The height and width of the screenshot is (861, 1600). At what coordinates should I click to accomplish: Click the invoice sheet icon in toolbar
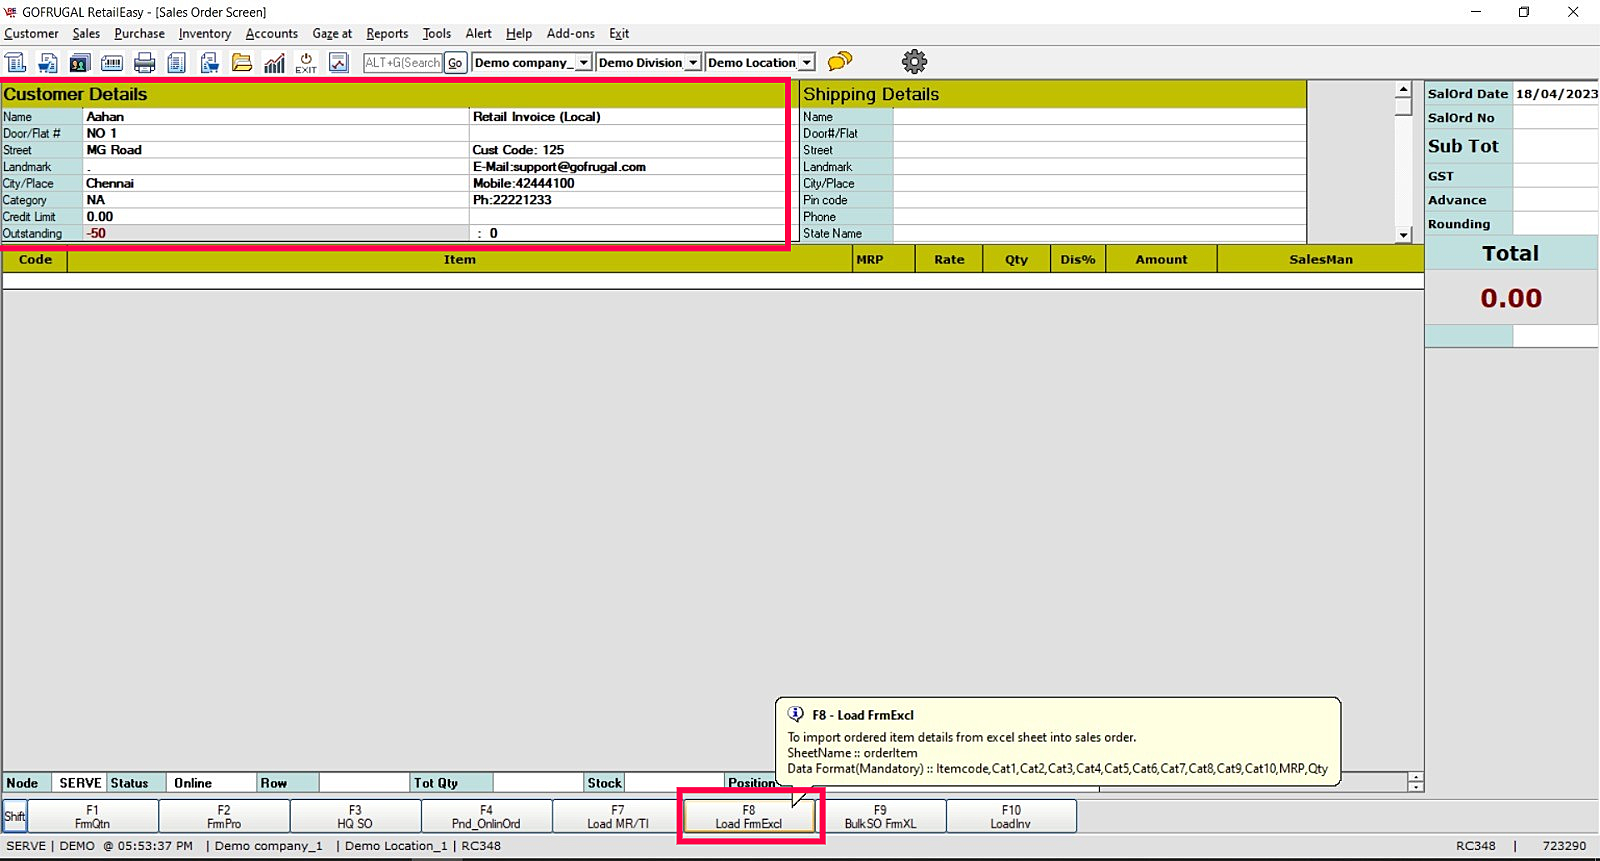click(16, 62)
